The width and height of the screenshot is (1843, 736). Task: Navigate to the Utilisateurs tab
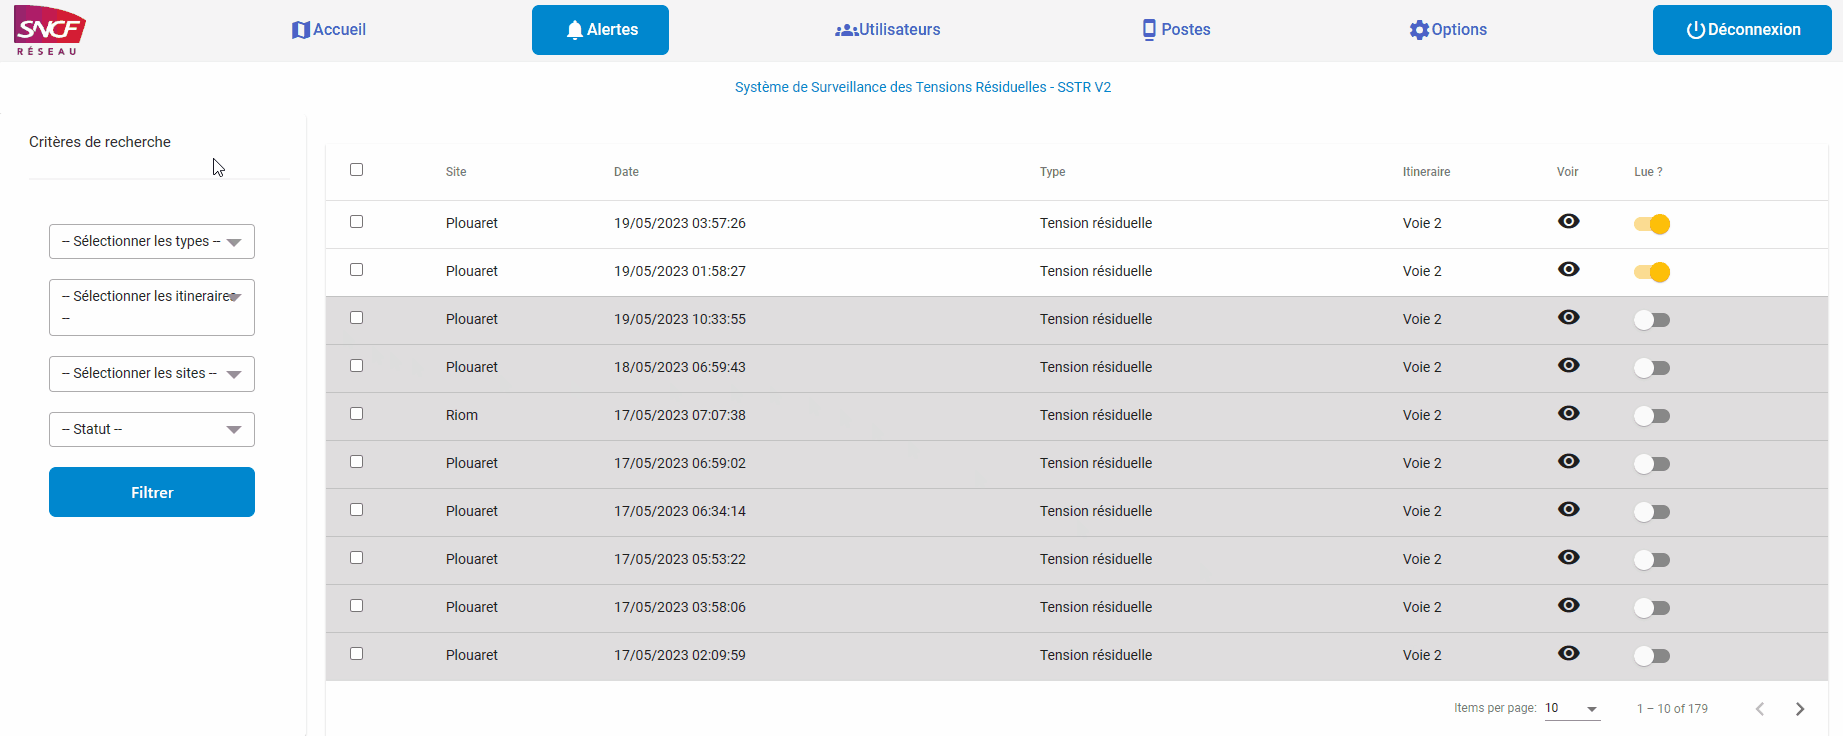pyautogui.click(x=888, y=30)
